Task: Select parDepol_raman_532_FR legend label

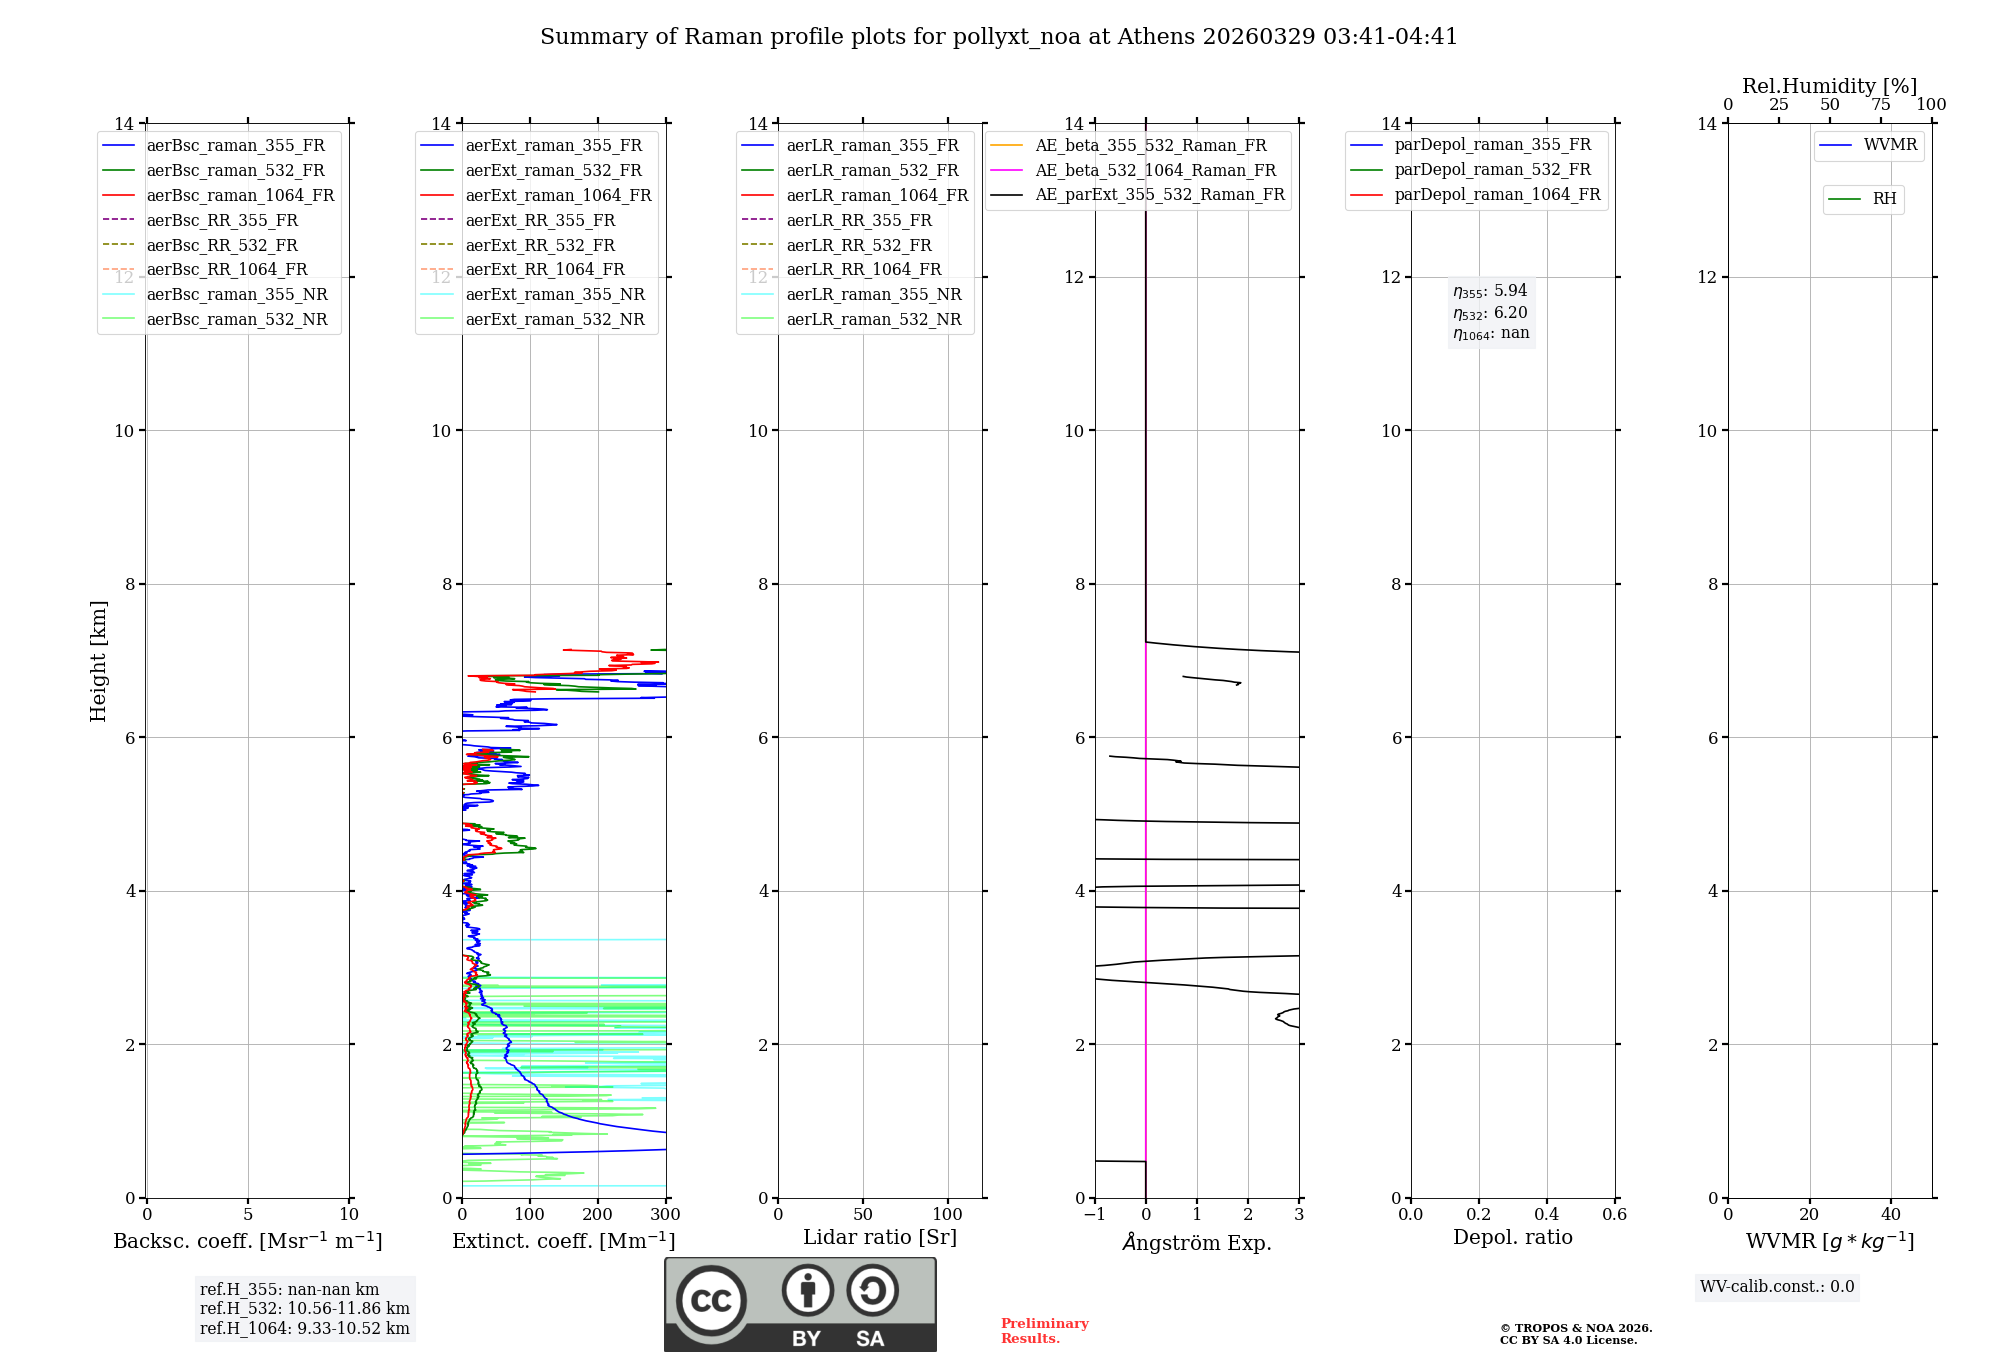Action: 1492,170
